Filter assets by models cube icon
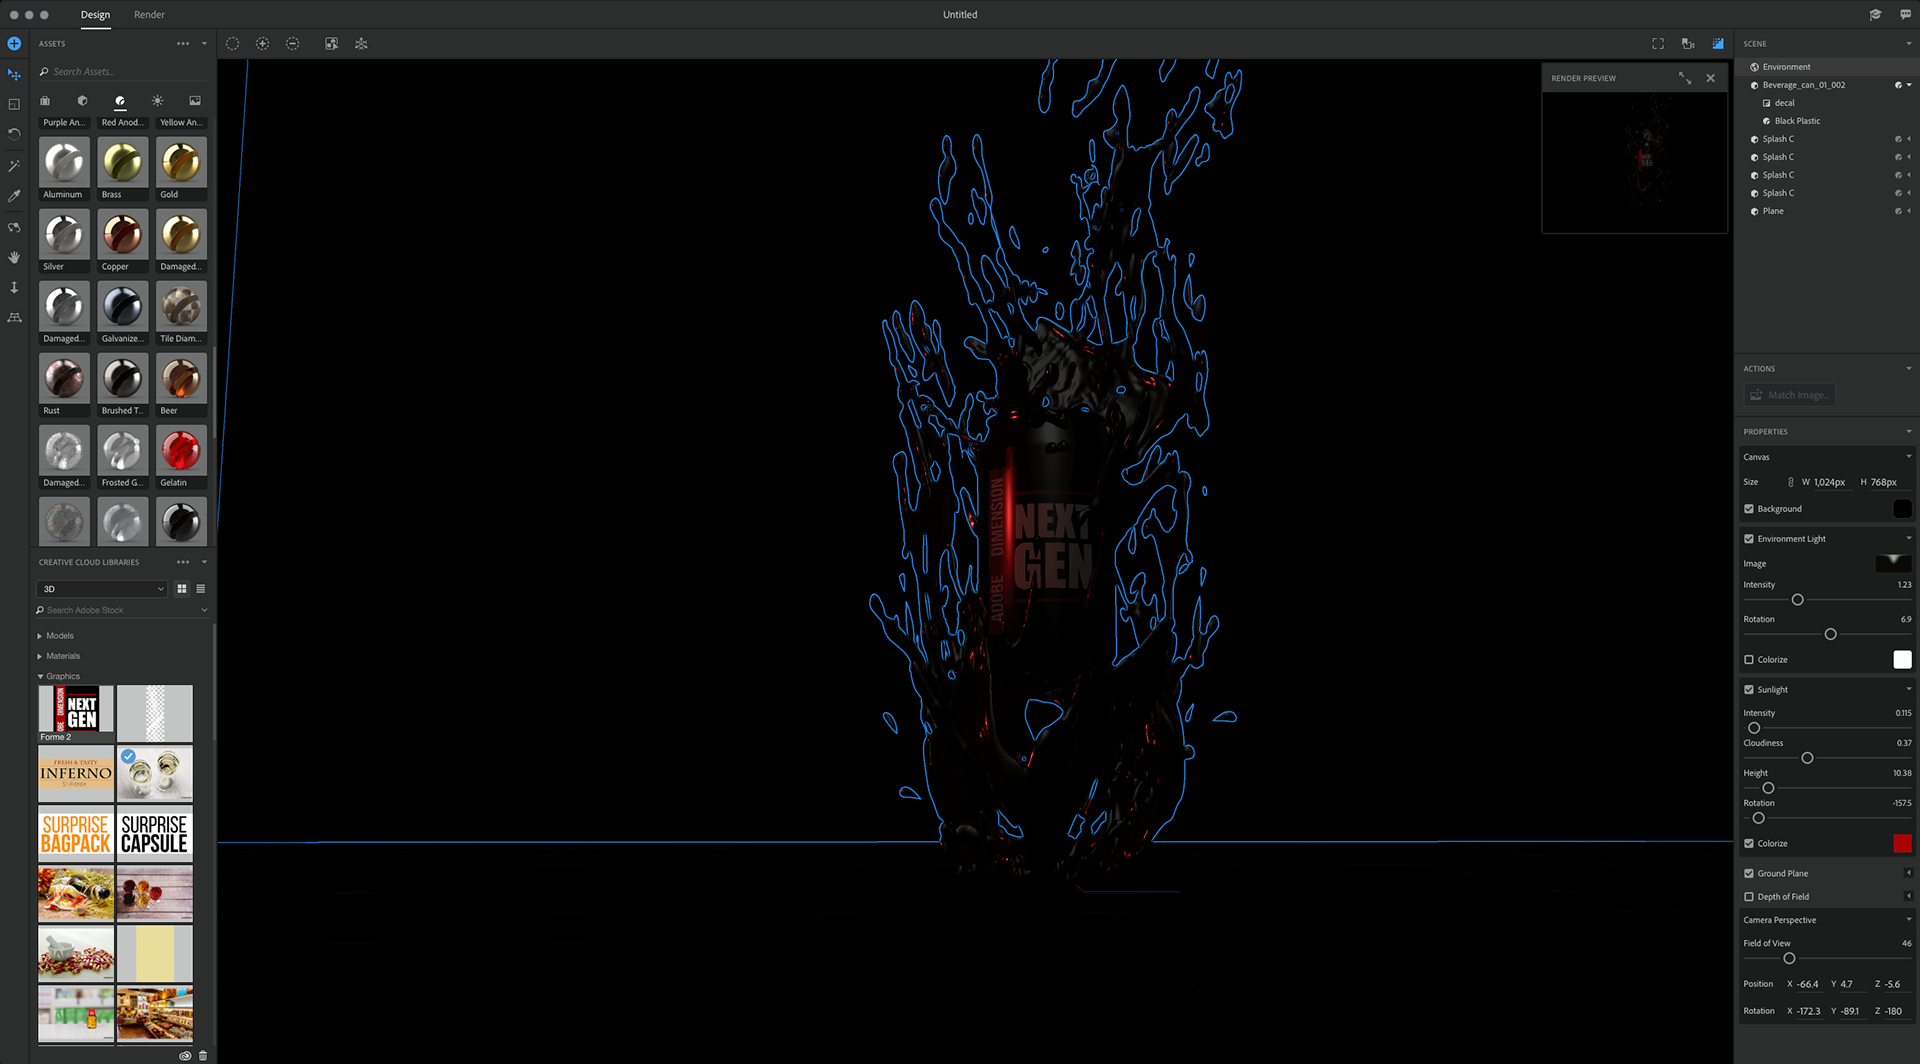Image resolution: width=1920 pixels, height=1064 pixels. point(82,101)
